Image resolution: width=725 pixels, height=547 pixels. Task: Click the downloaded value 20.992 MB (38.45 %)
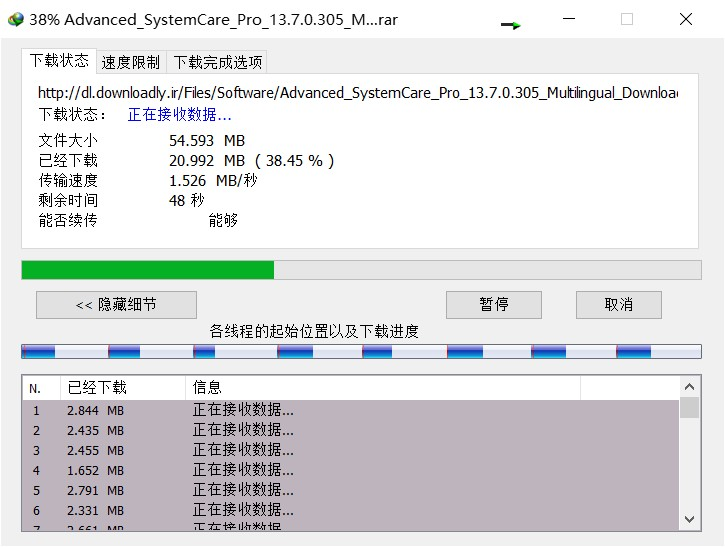(x=251, y=160)
